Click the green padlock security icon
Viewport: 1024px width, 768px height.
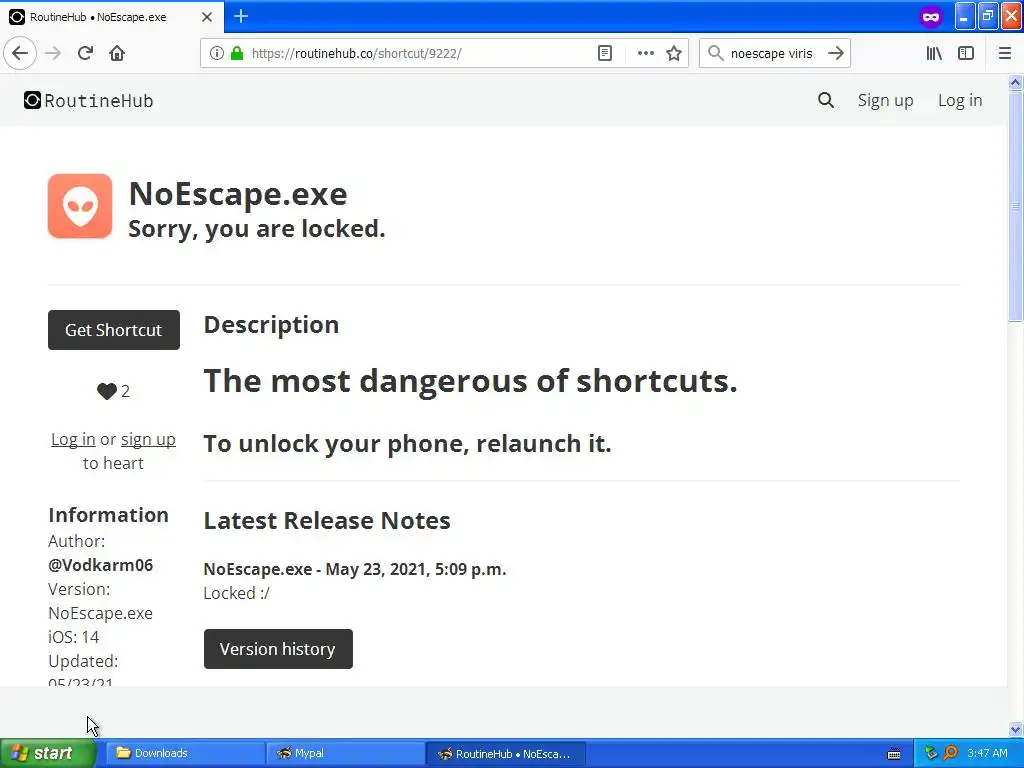coord(237,54)
